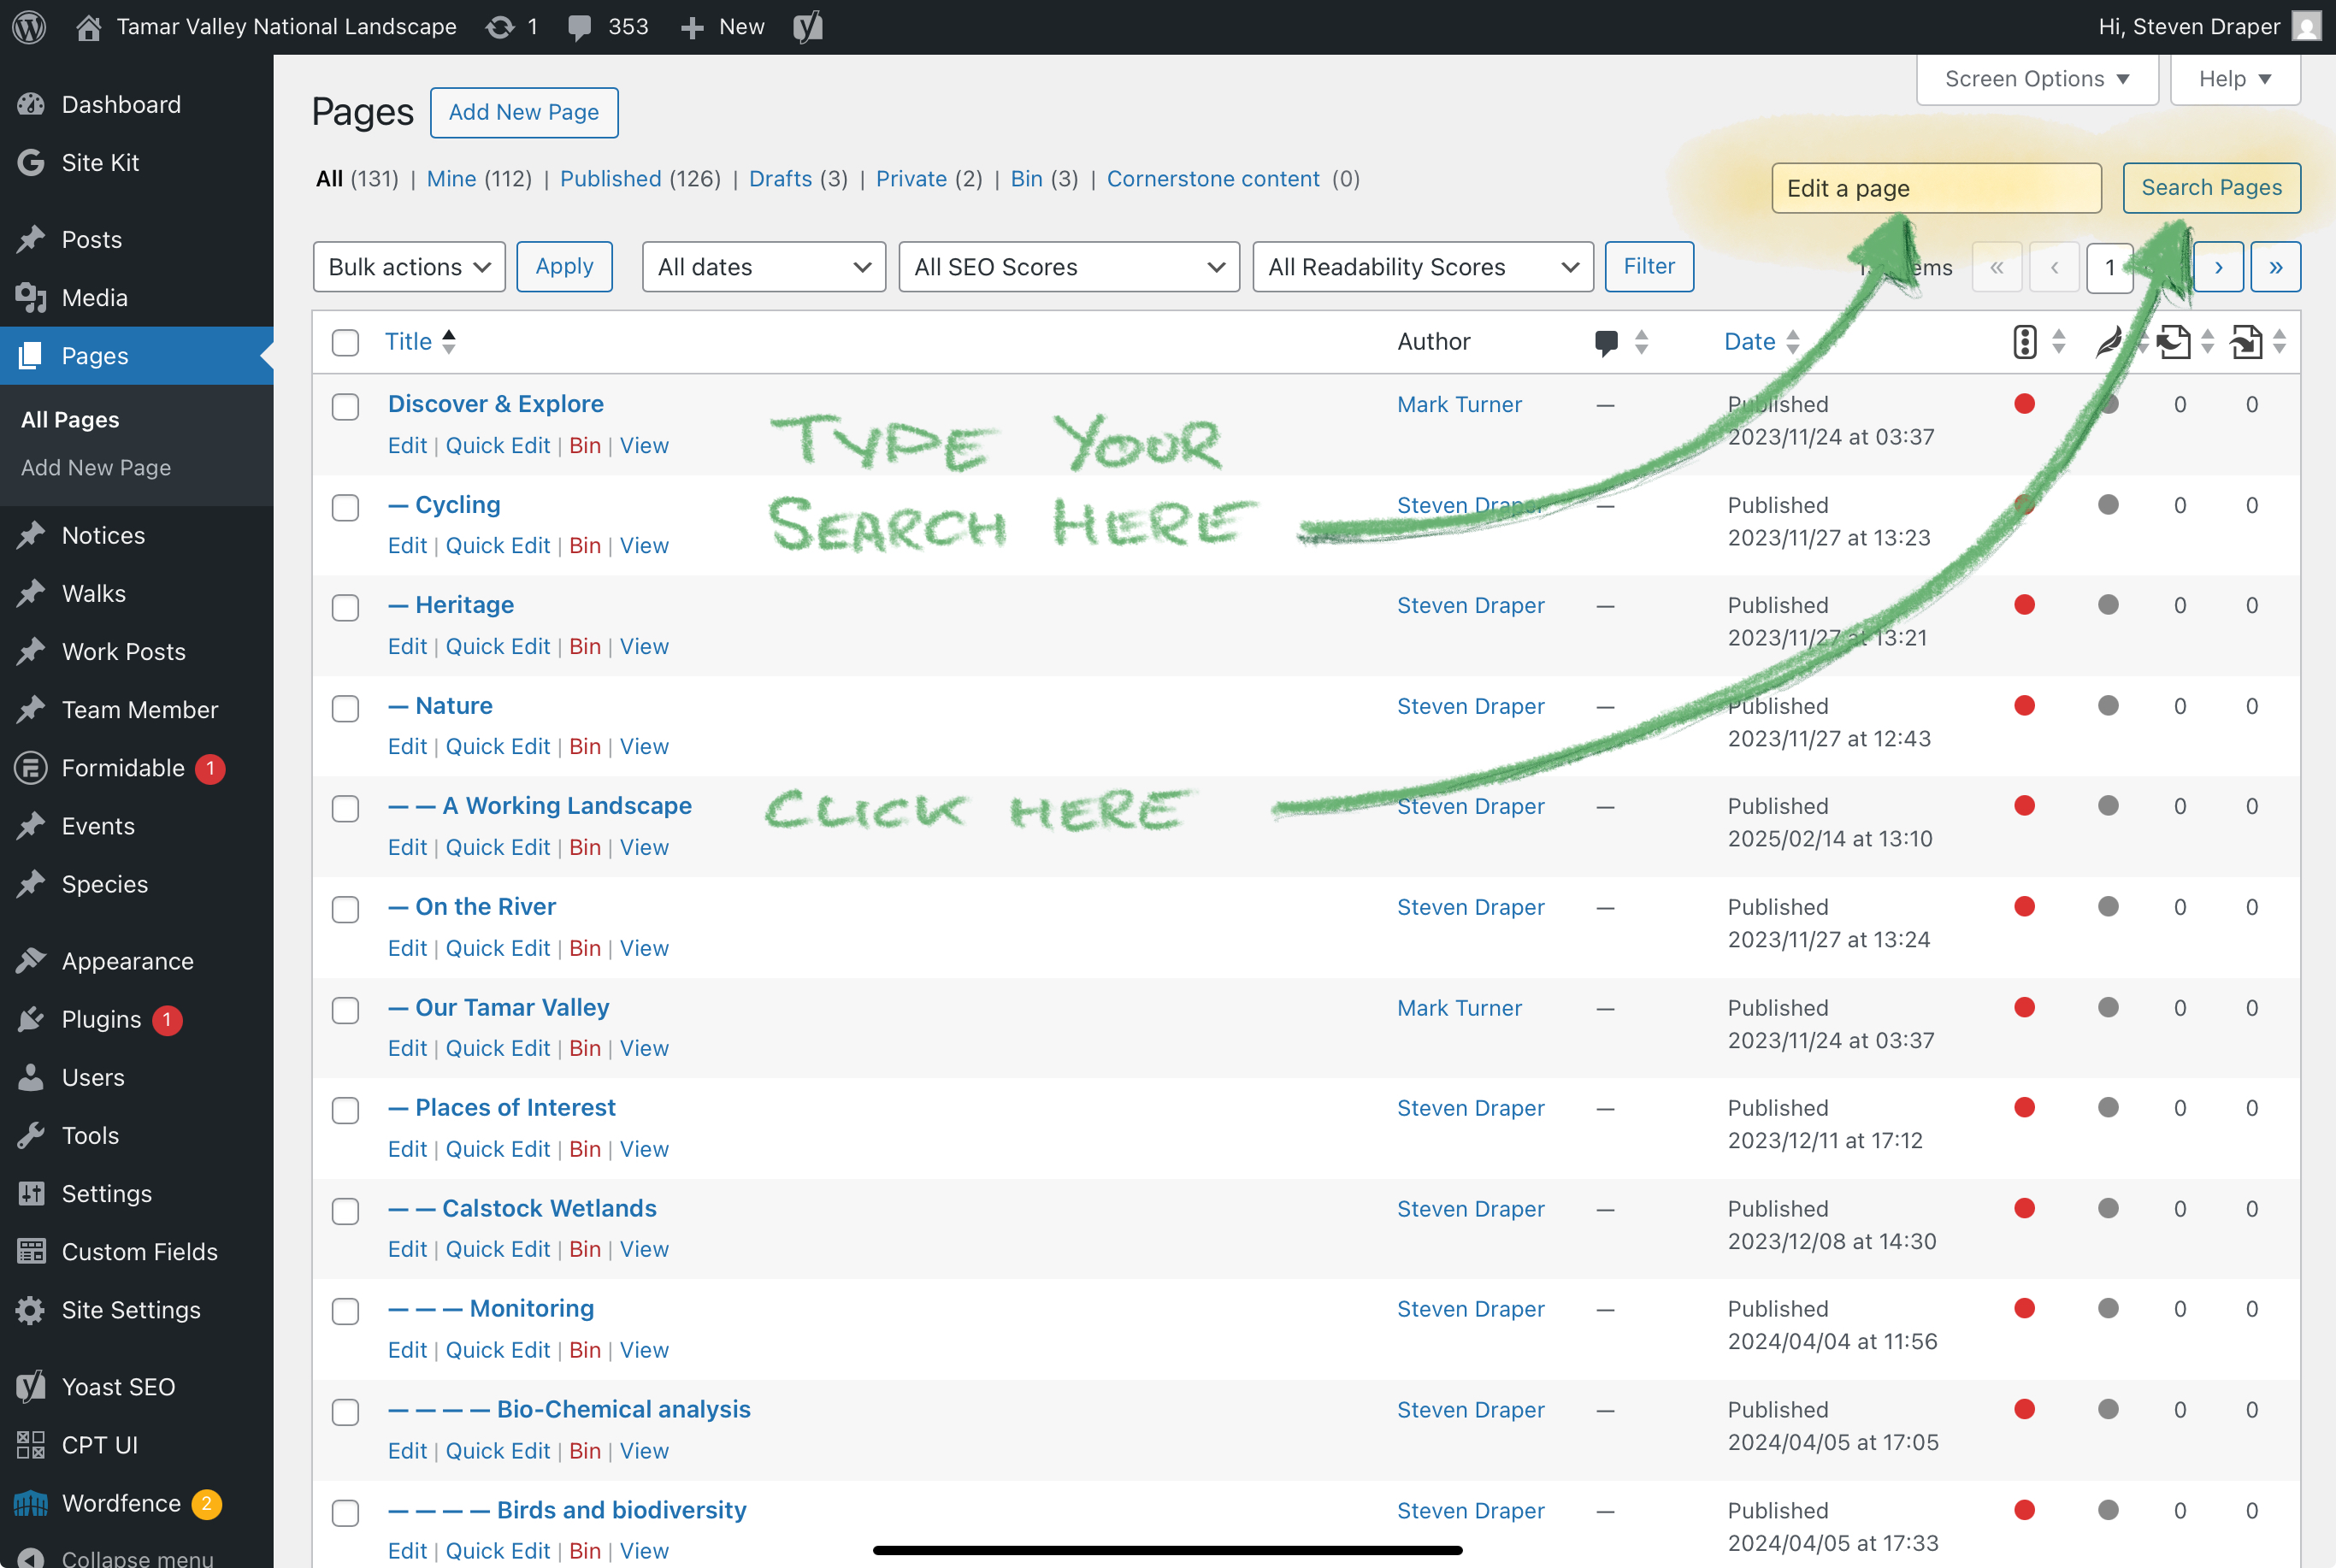Tick checkbox for Places of Interest

pyautogui.click(x=345, y=1110)
